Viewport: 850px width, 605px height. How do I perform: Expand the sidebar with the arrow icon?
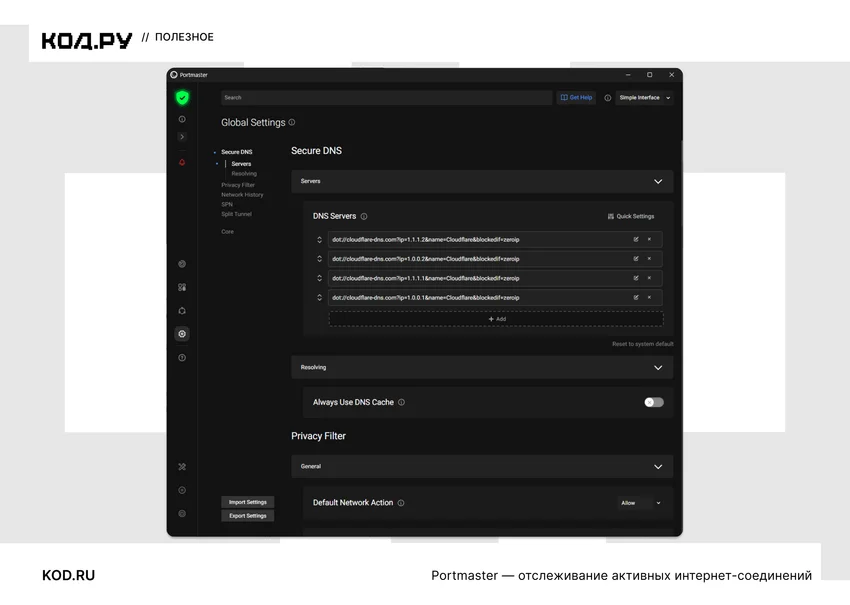pyautogui.click(x=182, y=137)
